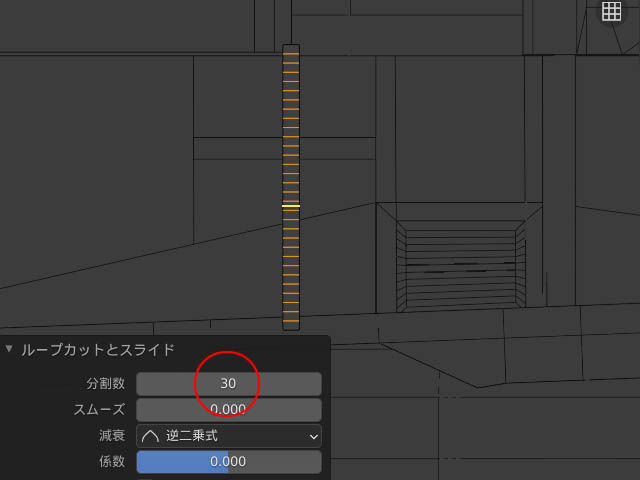Screen dimensions: 640x480
Task: Collapse the ループカットとスライド panel
Action: pyautogui.click(x=9, y=349)
